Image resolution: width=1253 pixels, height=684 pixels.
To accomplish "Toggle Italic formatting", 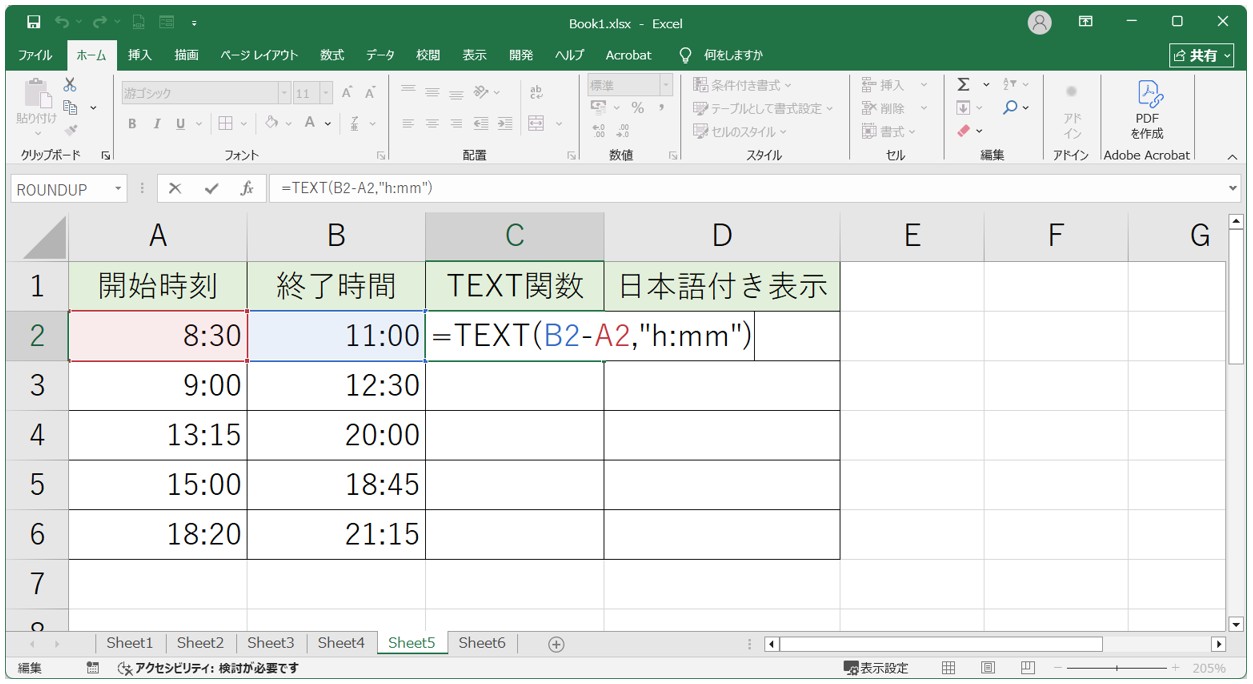I will point(156,124).
